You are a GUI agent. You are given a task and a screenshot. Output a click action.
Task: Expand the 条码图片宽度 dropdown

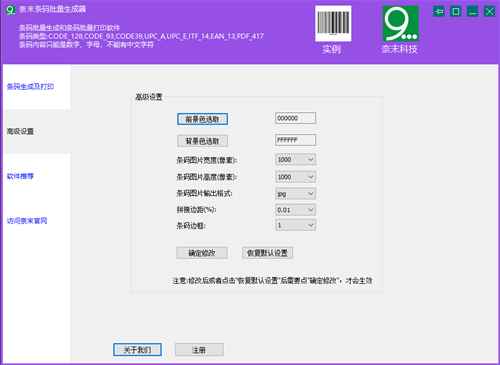click(x=295, y=160)
